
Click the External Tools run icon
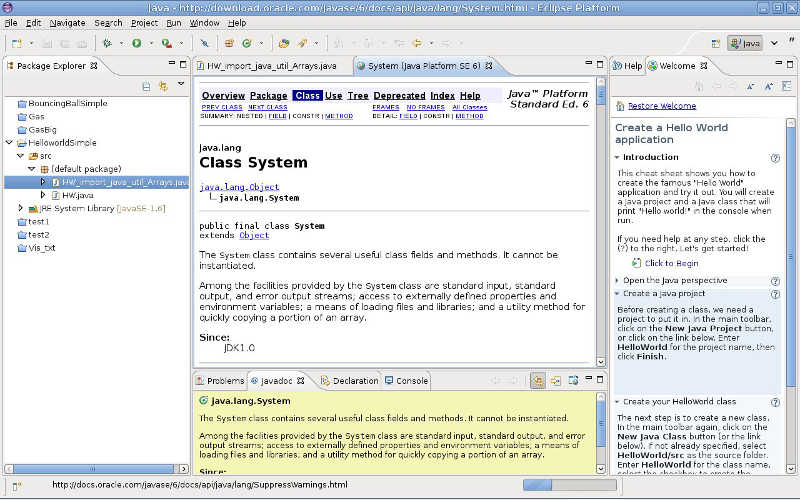166,43
